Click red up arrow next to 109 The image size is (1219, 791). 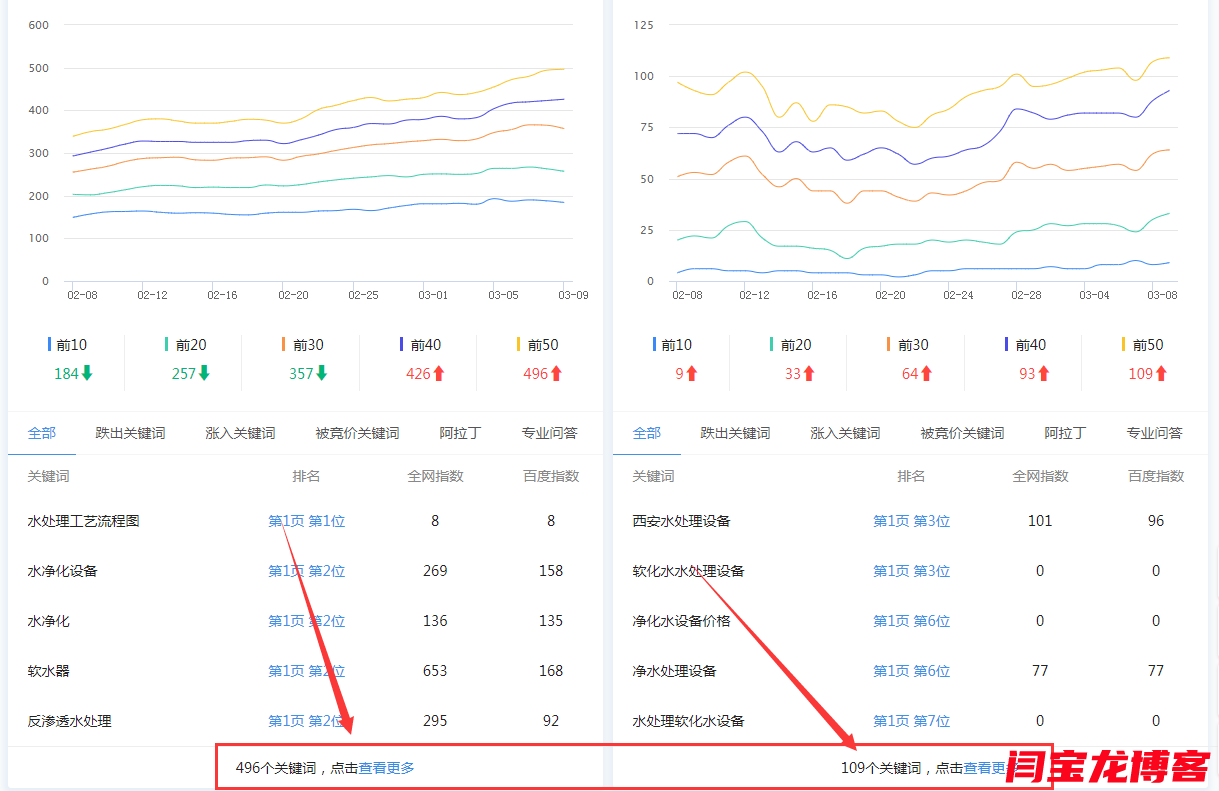click(x=1161, y=373)
